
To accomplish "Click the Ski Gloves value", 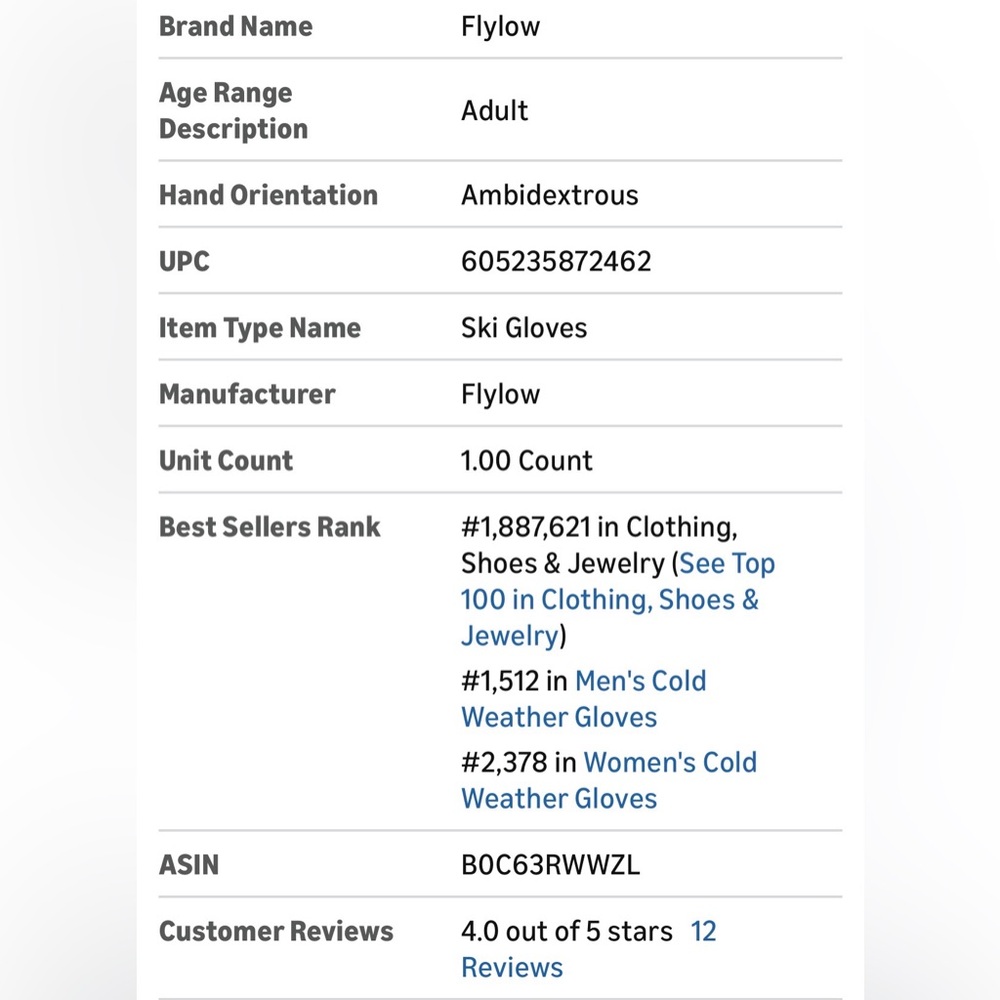I will coord(524,328).
